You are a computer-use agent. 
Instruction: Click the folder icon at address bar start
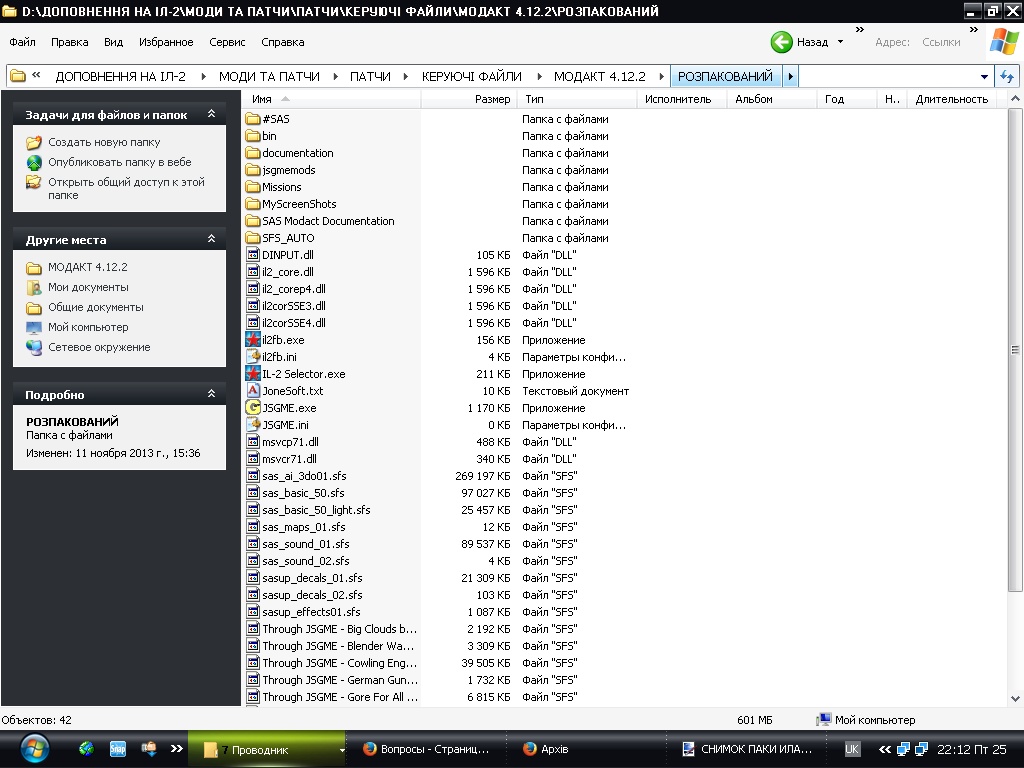click(18, 76)
